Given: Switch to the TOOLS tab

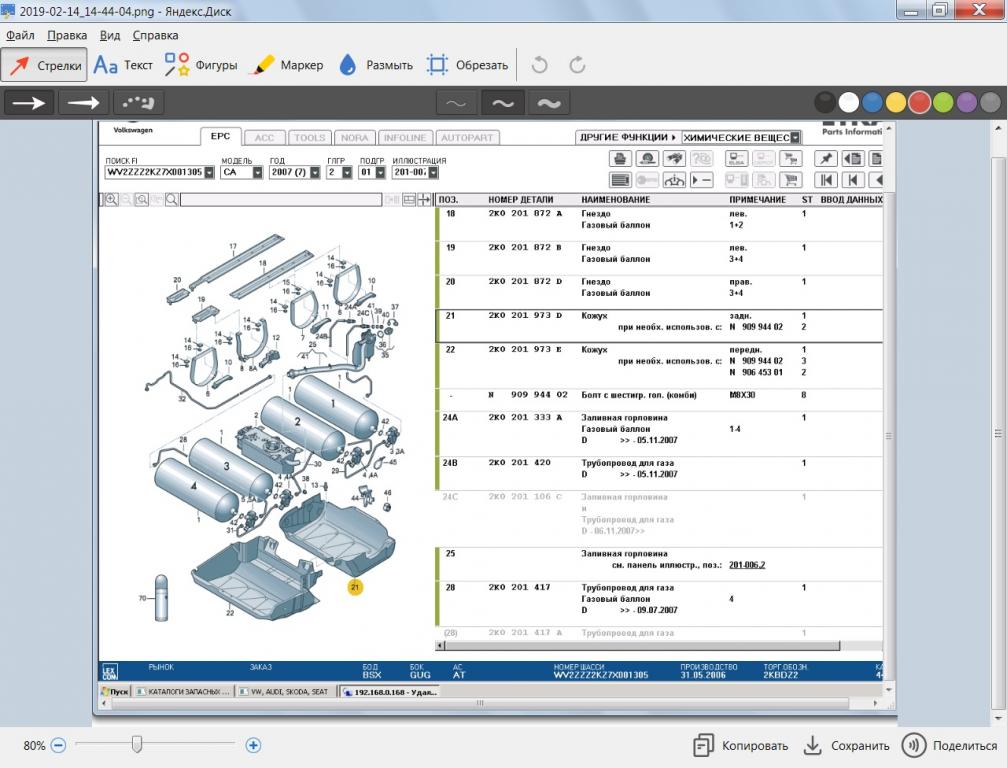Looking at the screenshot, I should [310, 137].
